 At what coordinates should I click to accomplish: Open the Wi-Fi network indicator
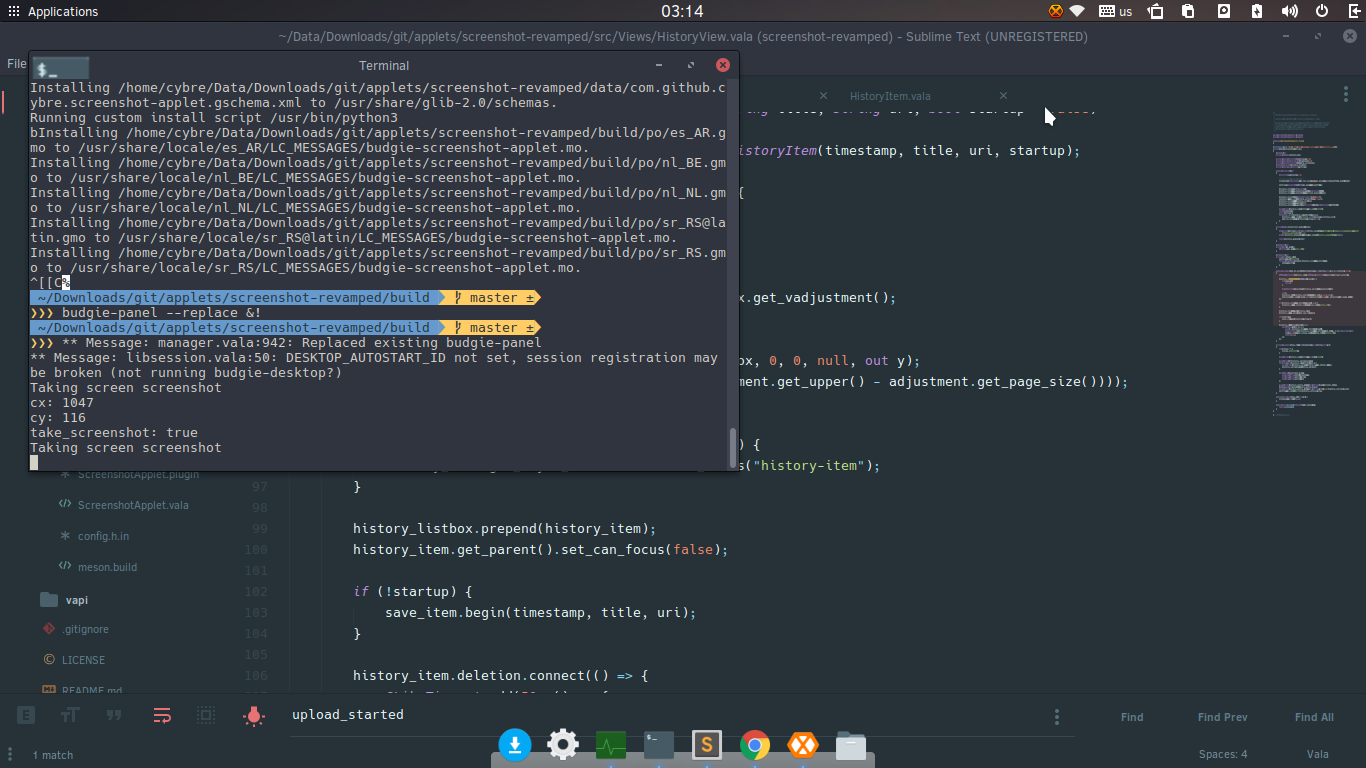[x=1078, y=12]
